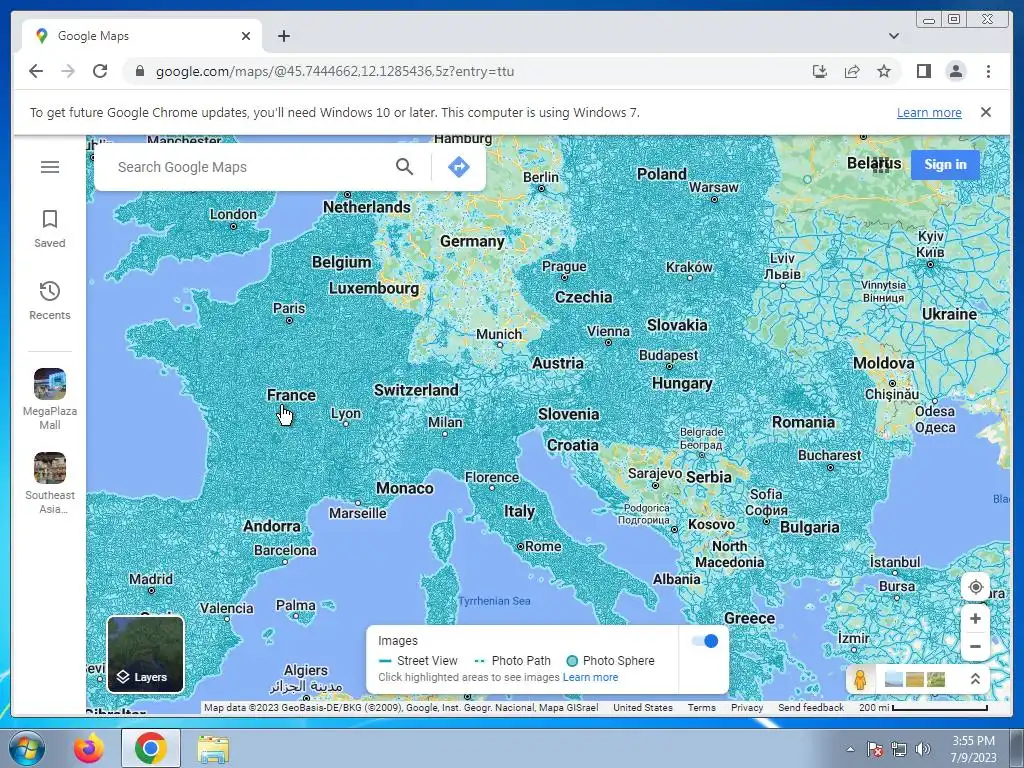Zoom out with the minus button
1024x768 pixels.
(x=975, y=647)
